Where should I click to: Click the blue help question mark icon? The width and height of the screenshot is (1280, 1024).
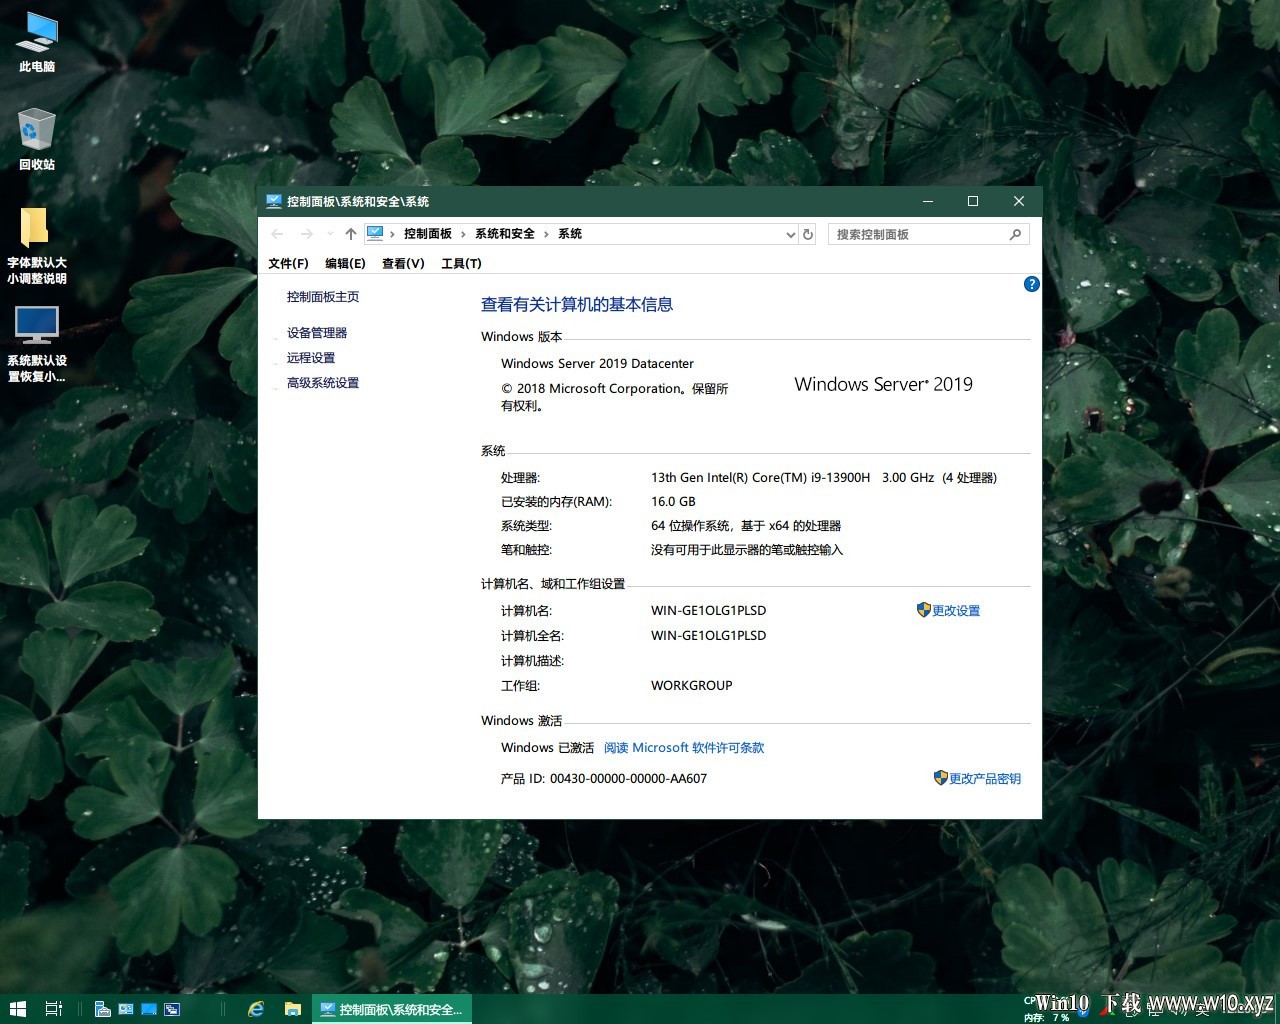click(x=1032, y=284)
